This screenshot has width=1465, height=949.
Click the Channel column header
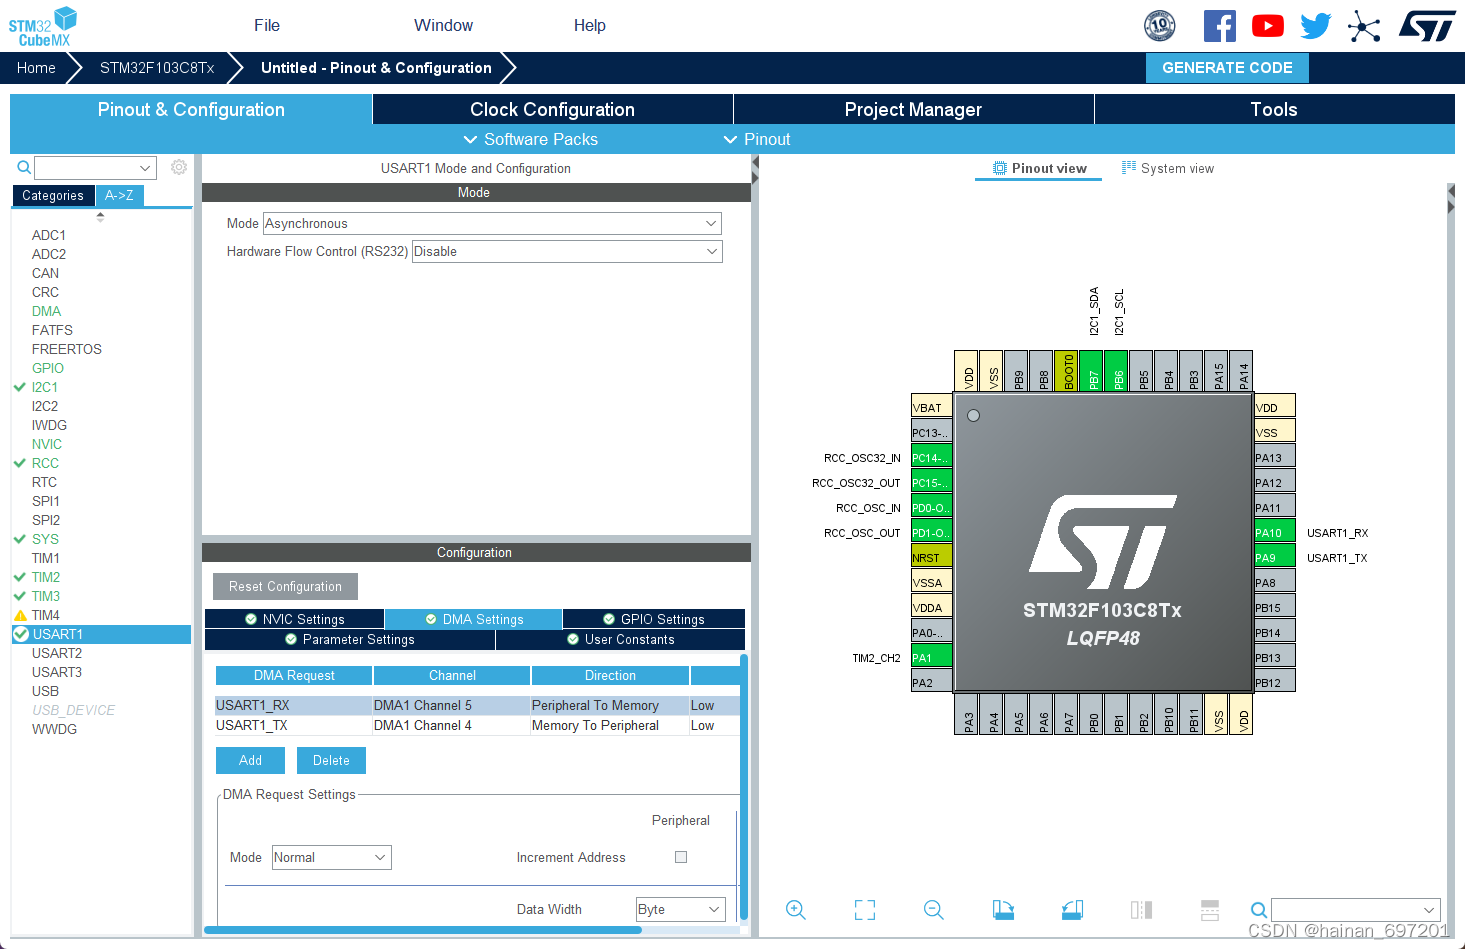pos(452,675)
